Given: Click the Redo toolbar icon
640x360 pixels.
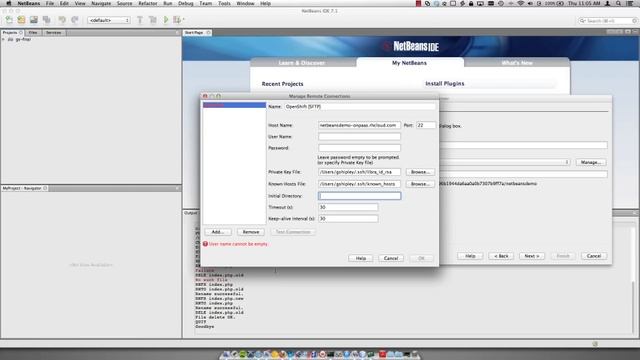Looking at the screenshot, I should (x=75, y=20).
